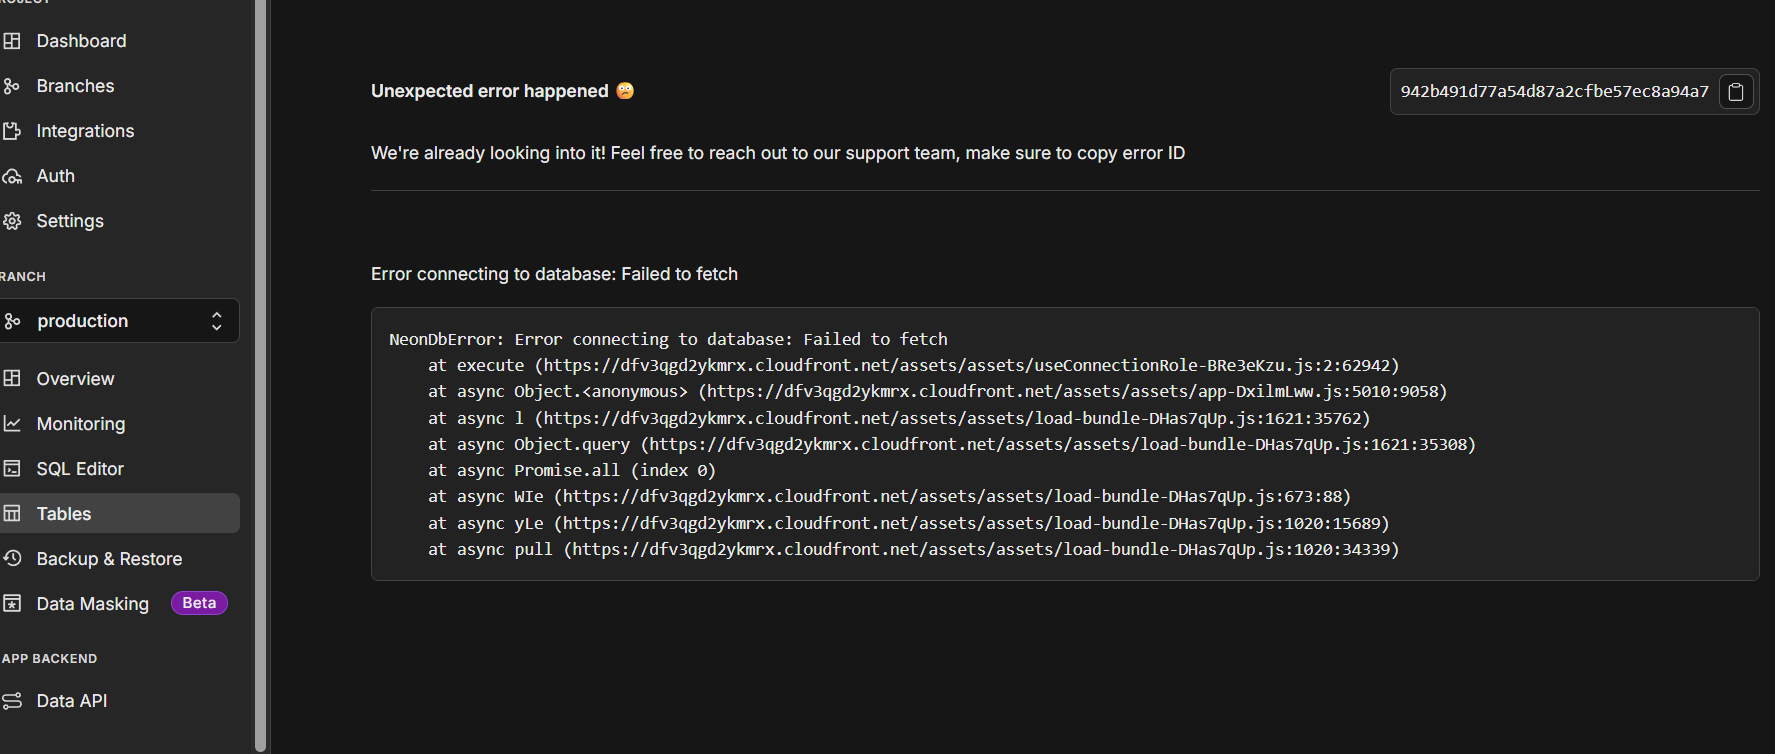Click the Monitoring chart icon
The image size is (1775, 754).
point(12,424)
